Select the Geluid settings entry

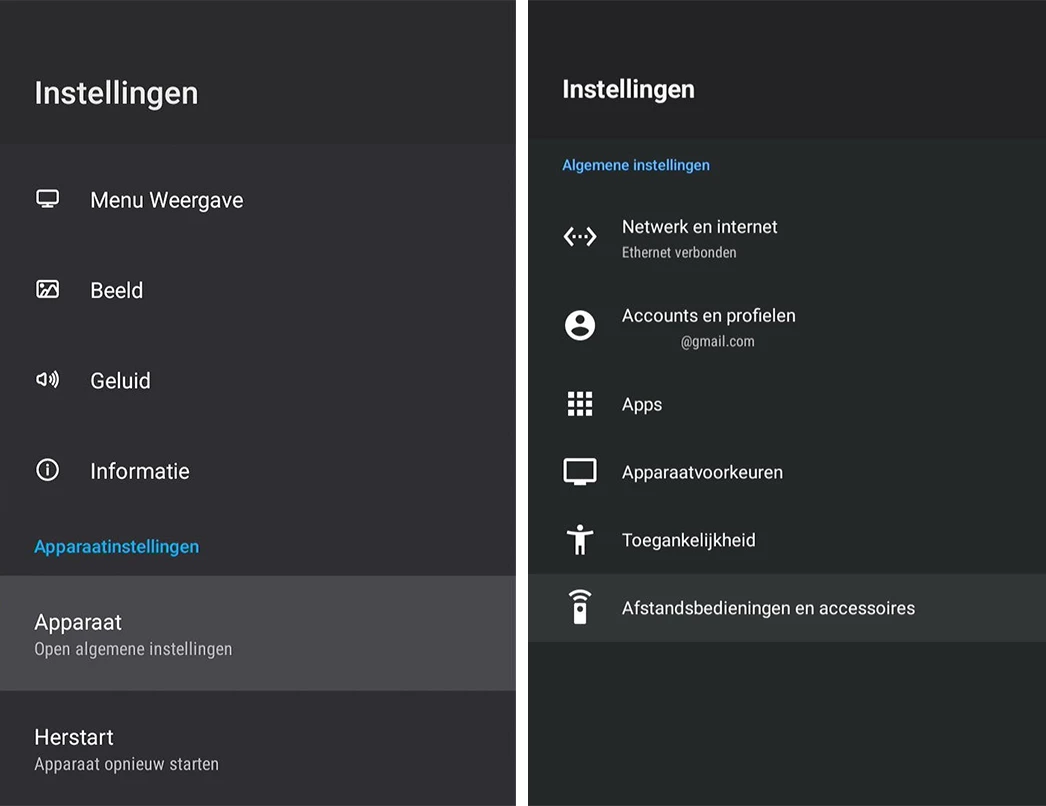(x=120, y=380)
